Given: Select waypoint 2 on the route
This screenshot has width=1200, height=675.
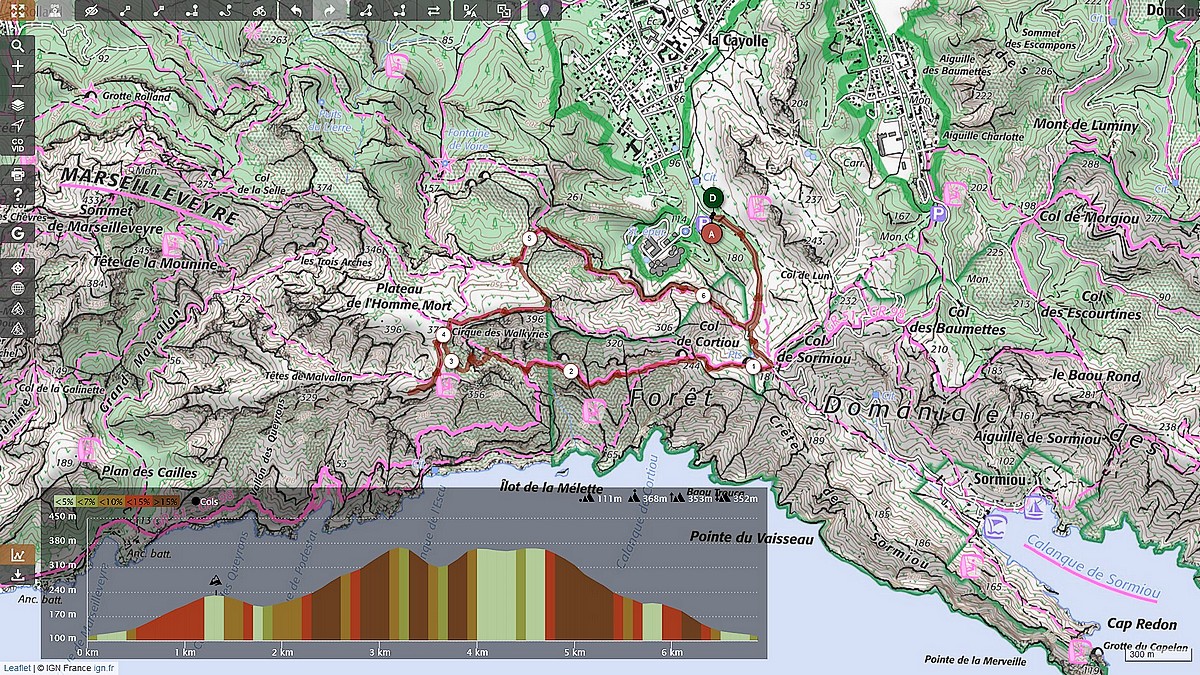Looking at the screenshot, I should [570, 371].
